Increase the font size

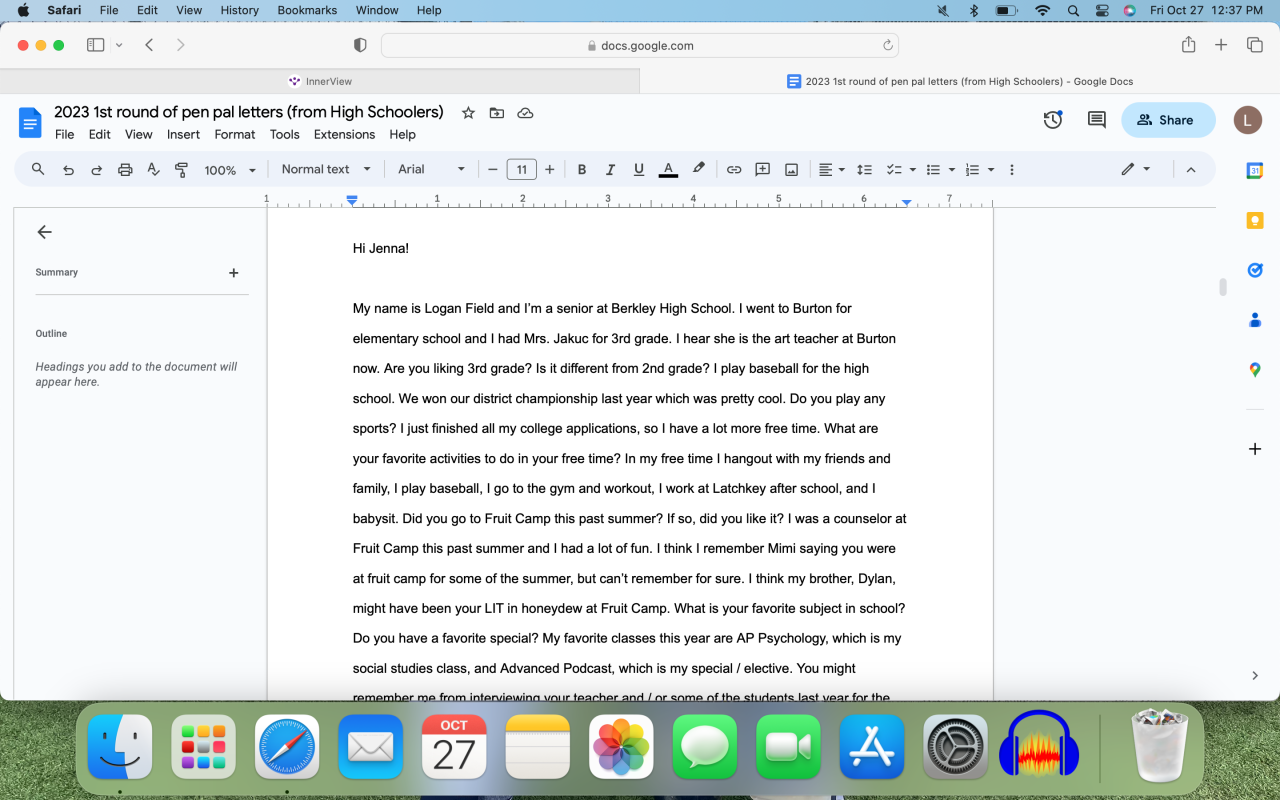550,170
